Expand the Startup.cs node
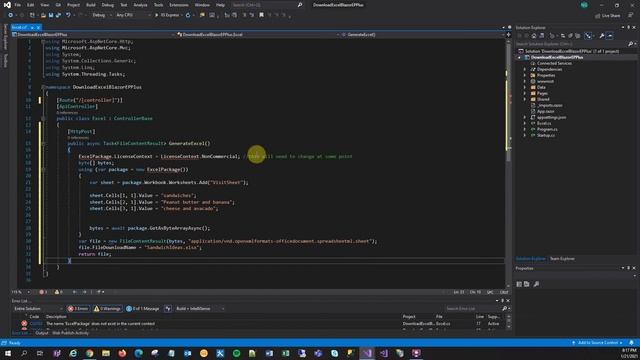Image resolution: width=640 pixels, height=360 pixels. pos(525,135)
